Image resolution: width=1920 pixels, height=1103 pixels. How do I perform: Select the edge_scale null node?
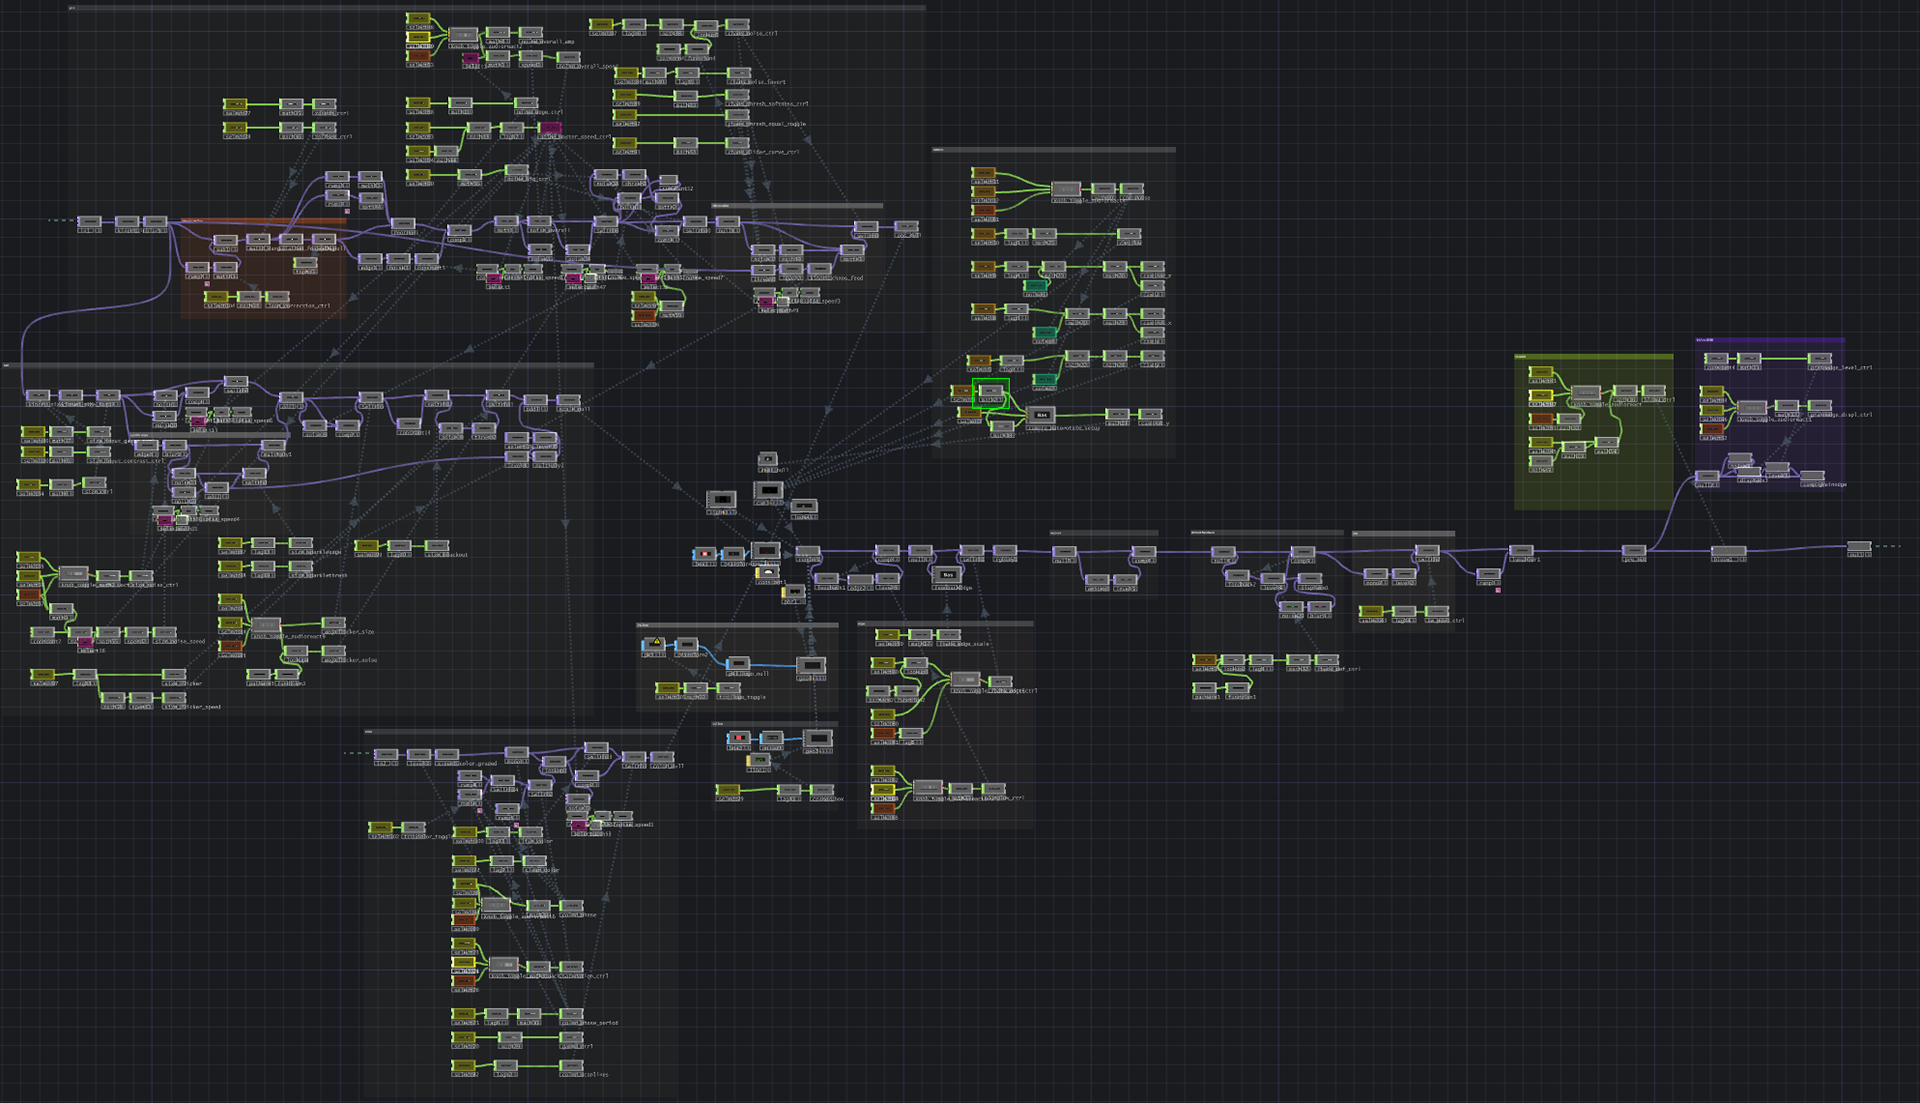(949, 635)
